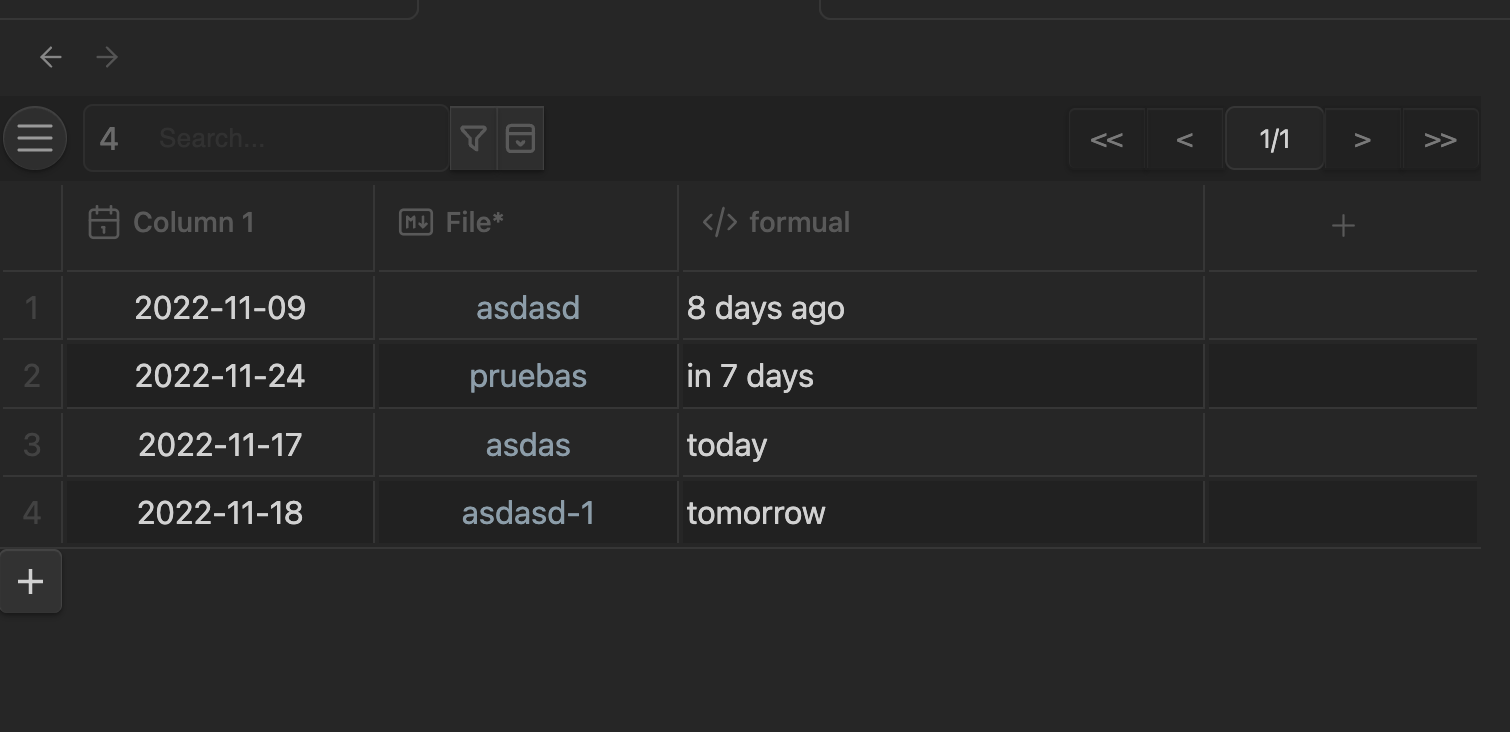Open the Column 1 header dropdown
This screenshot has height=732, width=1510.
tap(195, 222)
